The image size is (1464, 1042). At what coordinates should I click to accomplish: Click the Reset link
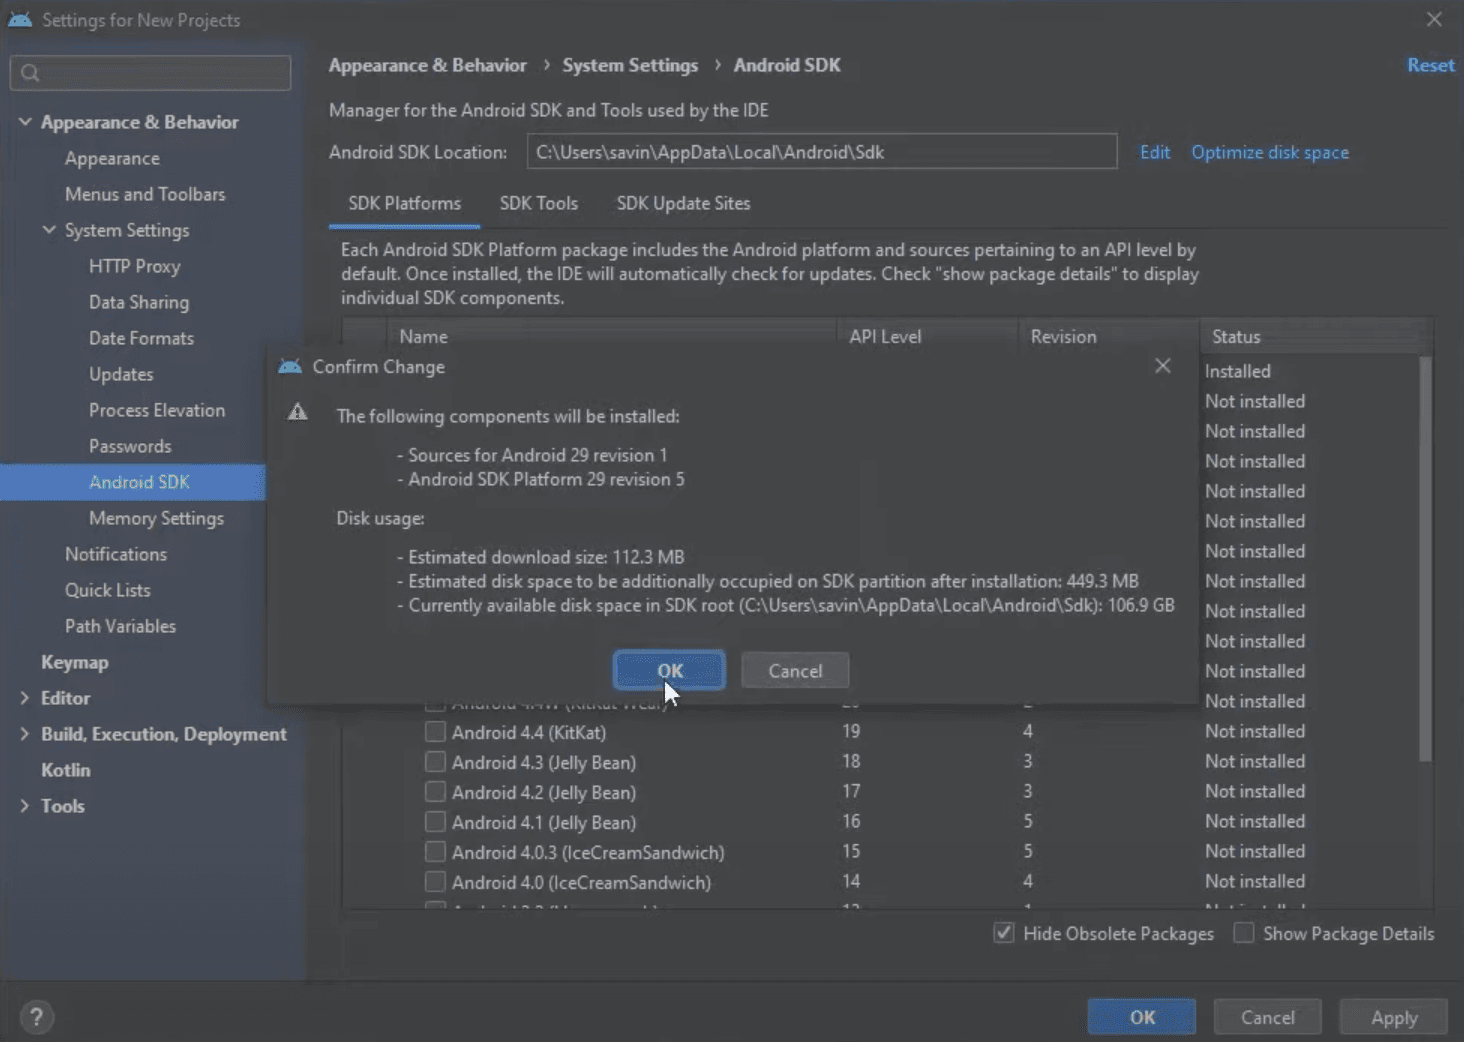tap(1430, 64)
